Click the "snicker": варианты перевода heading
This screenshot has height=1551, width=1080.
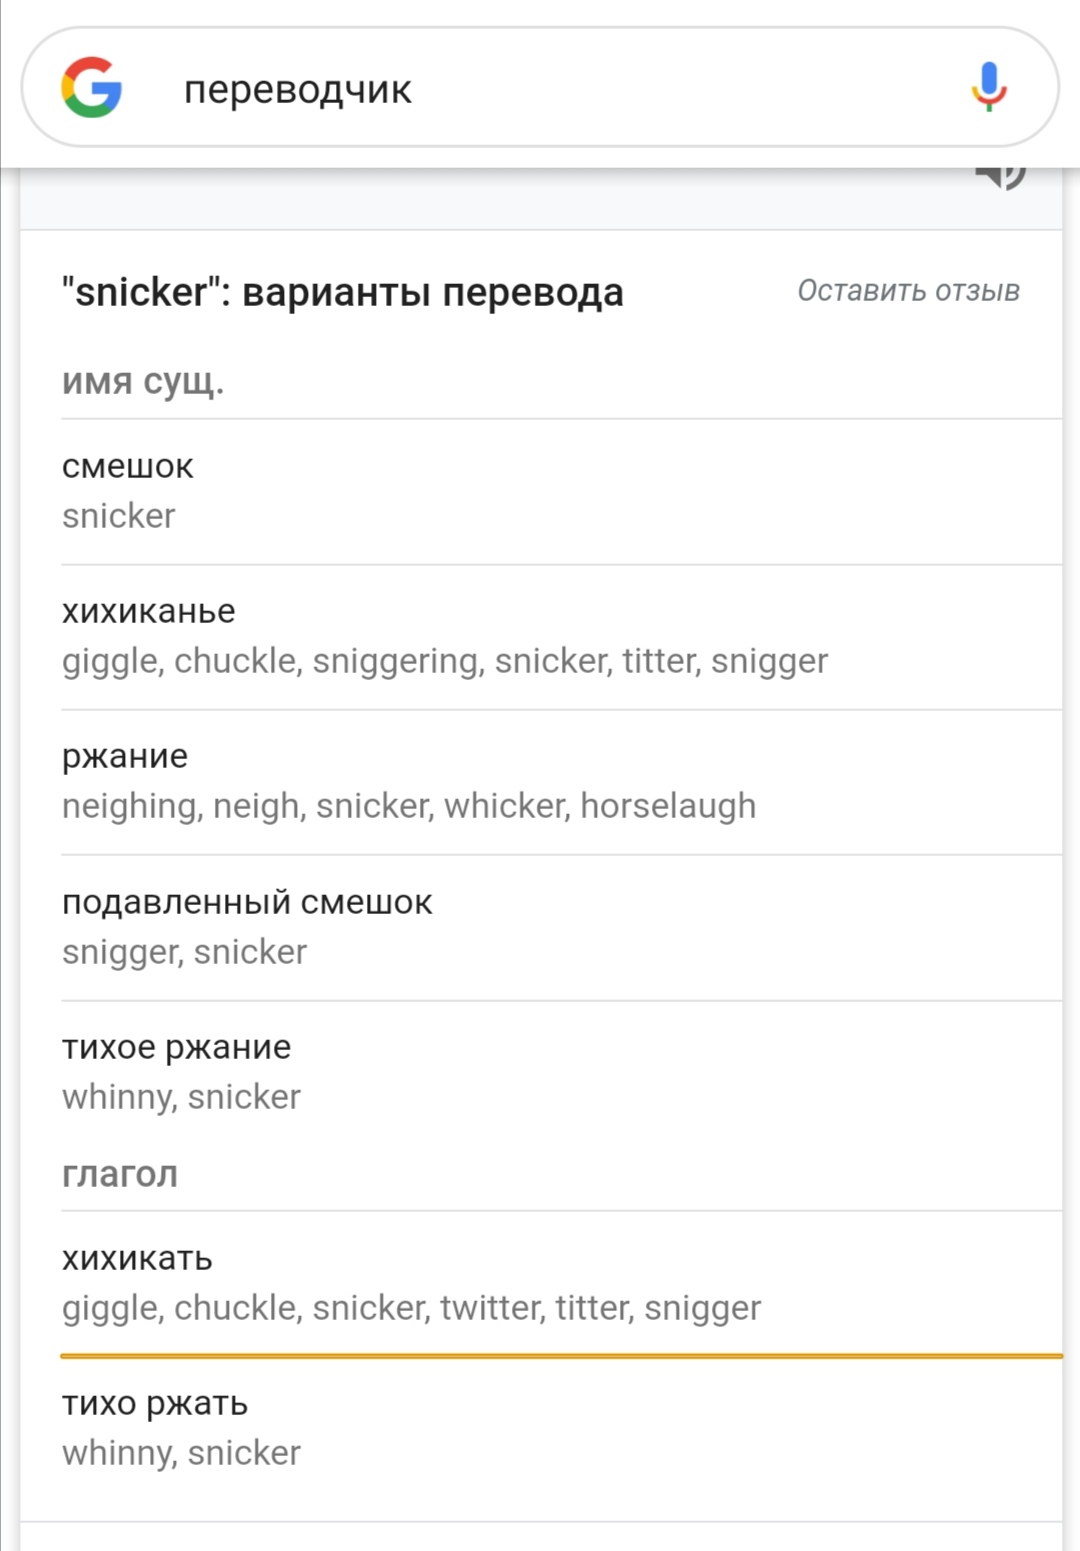(x=342, y=292)
